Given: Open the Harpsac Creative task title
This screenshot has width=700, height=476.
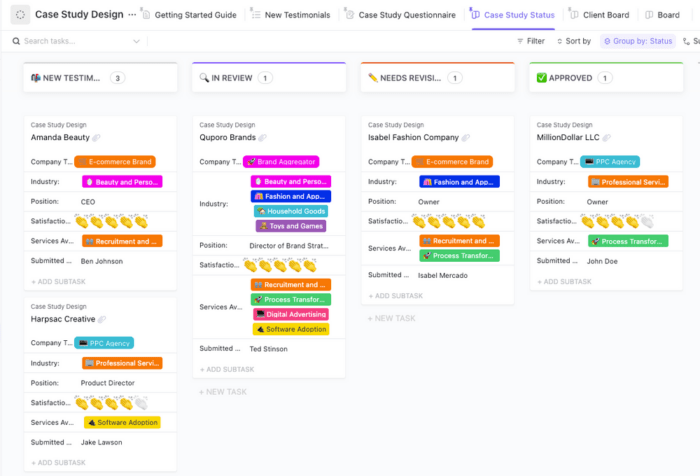Looking at the screenshot, I should click(63, 319).
